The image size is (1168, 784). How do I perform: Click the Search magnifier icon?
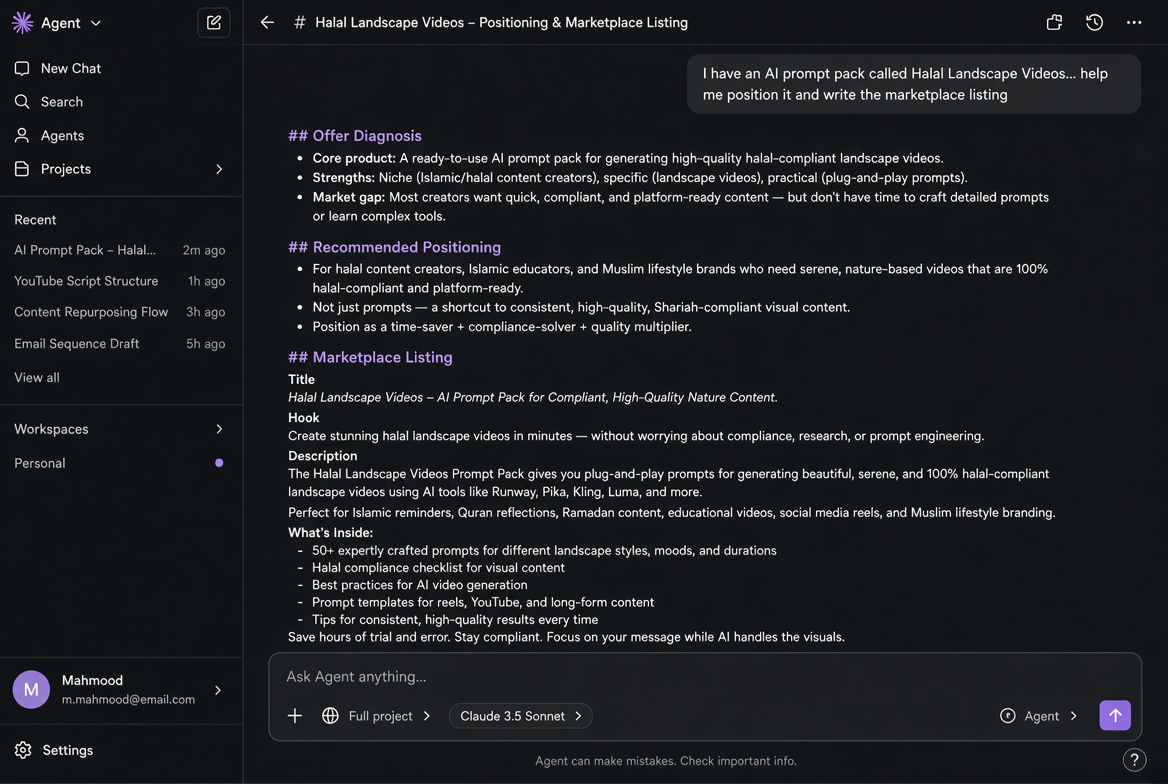22,101
